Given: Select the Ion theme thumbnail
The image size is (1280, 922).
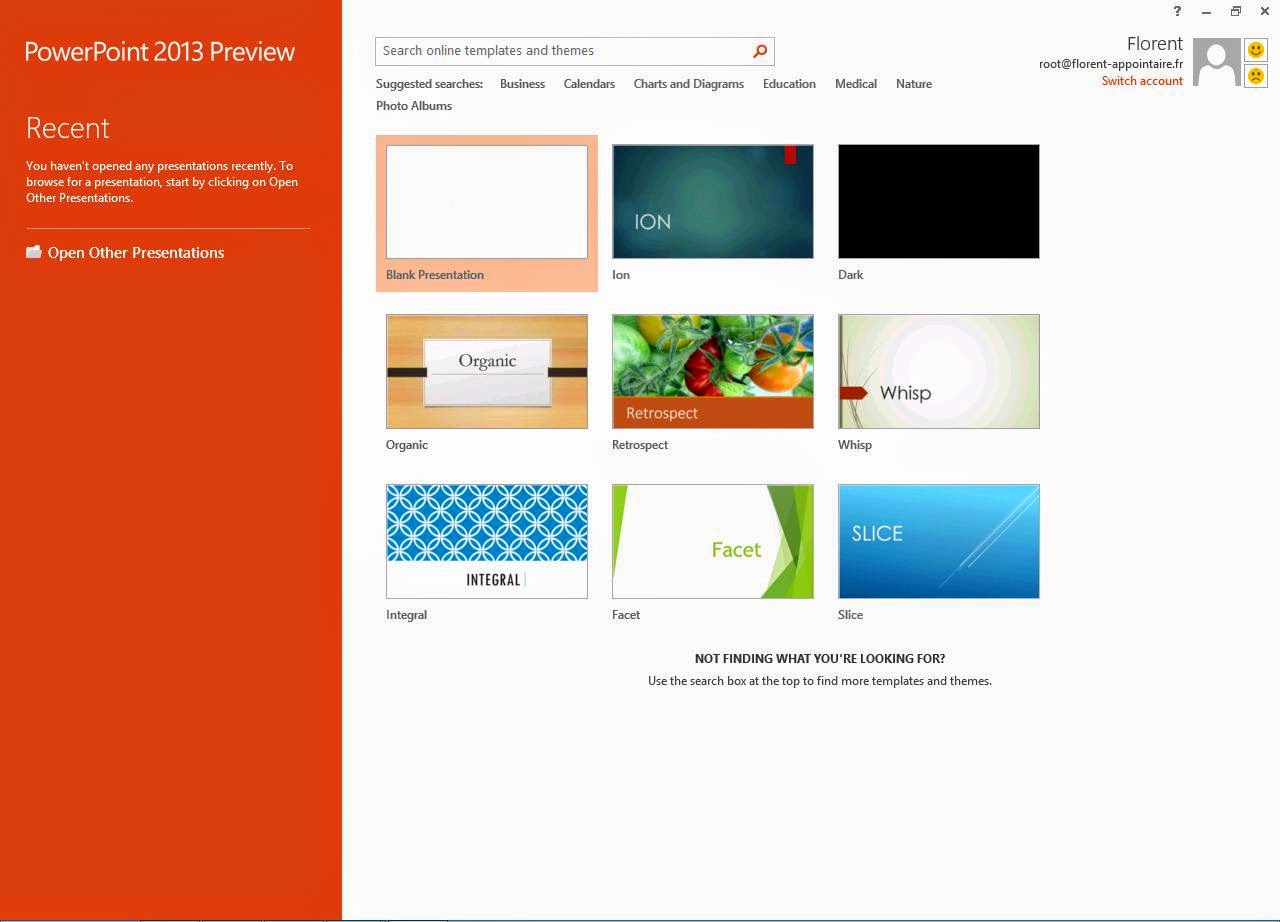Looking at the screenshot, I should [713, 202].
